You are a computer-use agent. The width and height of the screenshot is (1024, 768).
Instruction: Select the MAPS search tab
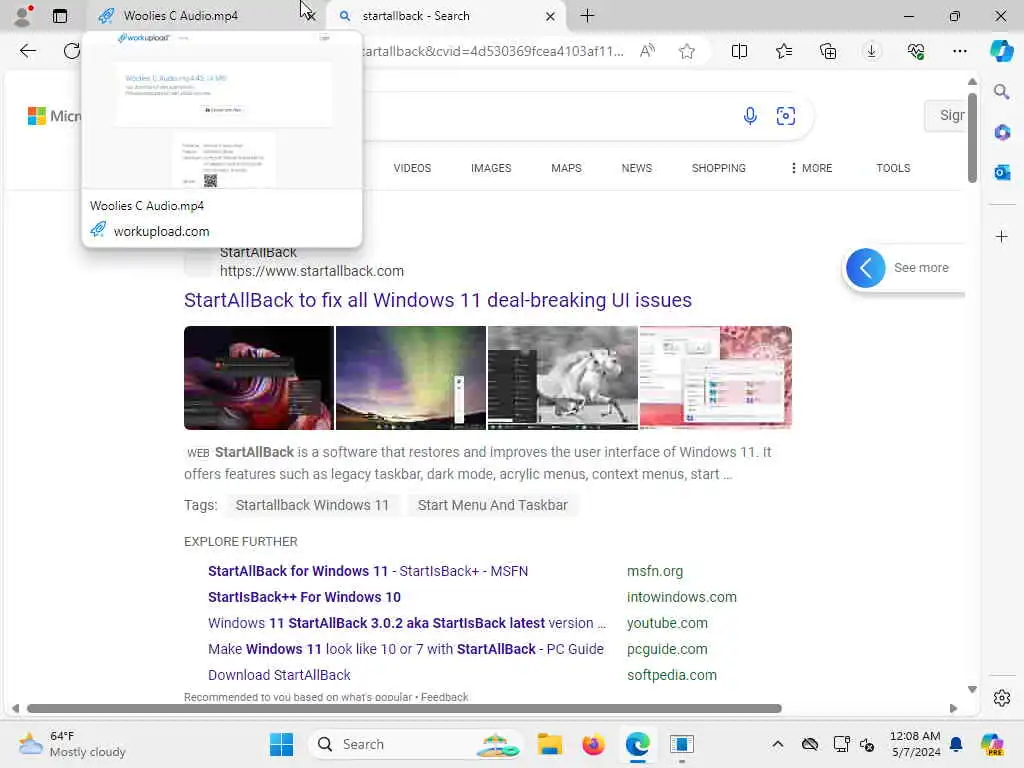point(566,168)
